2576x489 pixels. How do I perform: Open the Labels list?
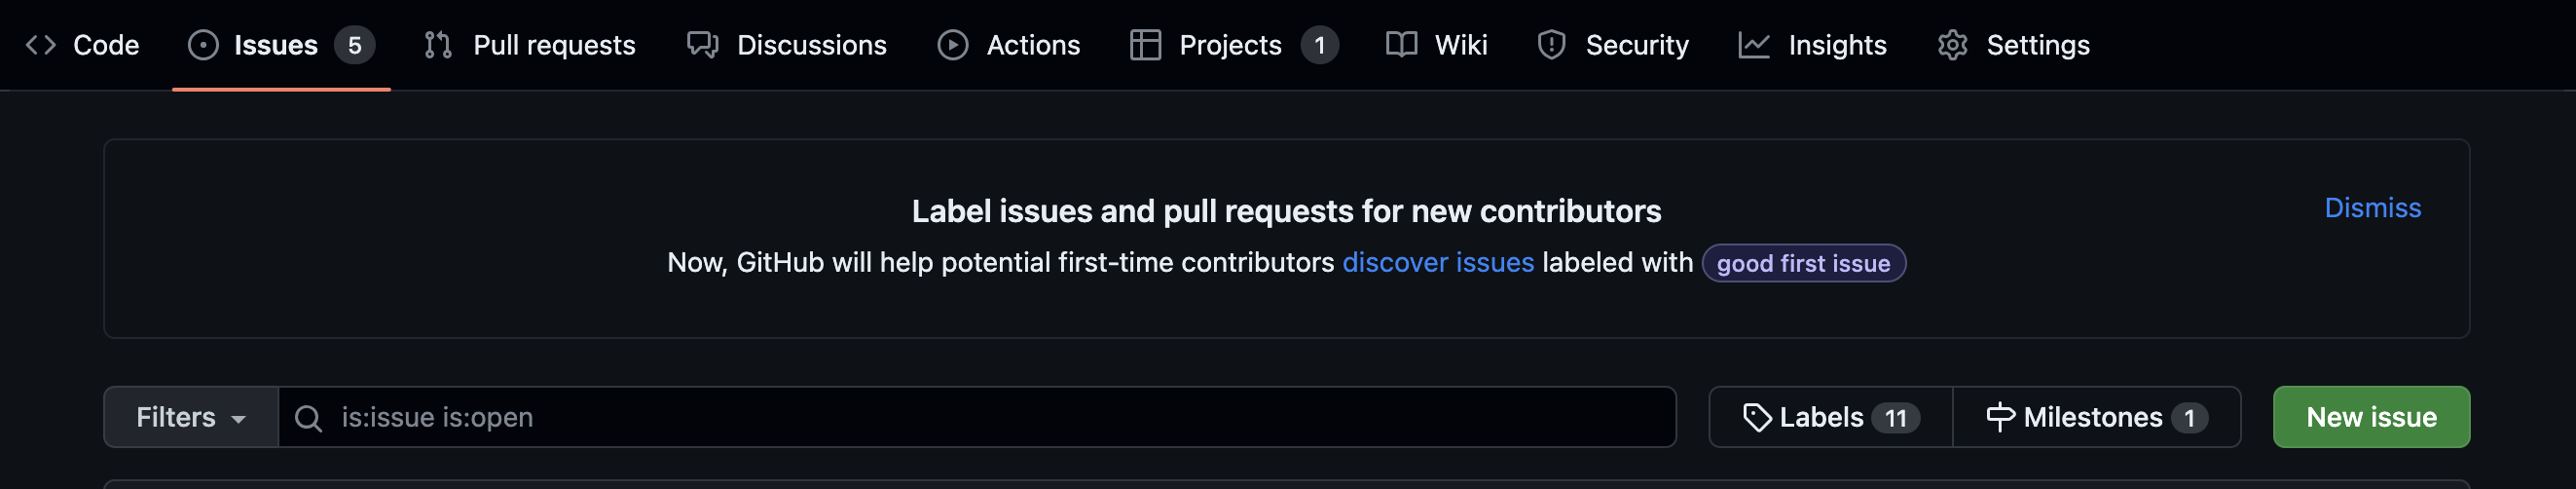pos(1830,417)
